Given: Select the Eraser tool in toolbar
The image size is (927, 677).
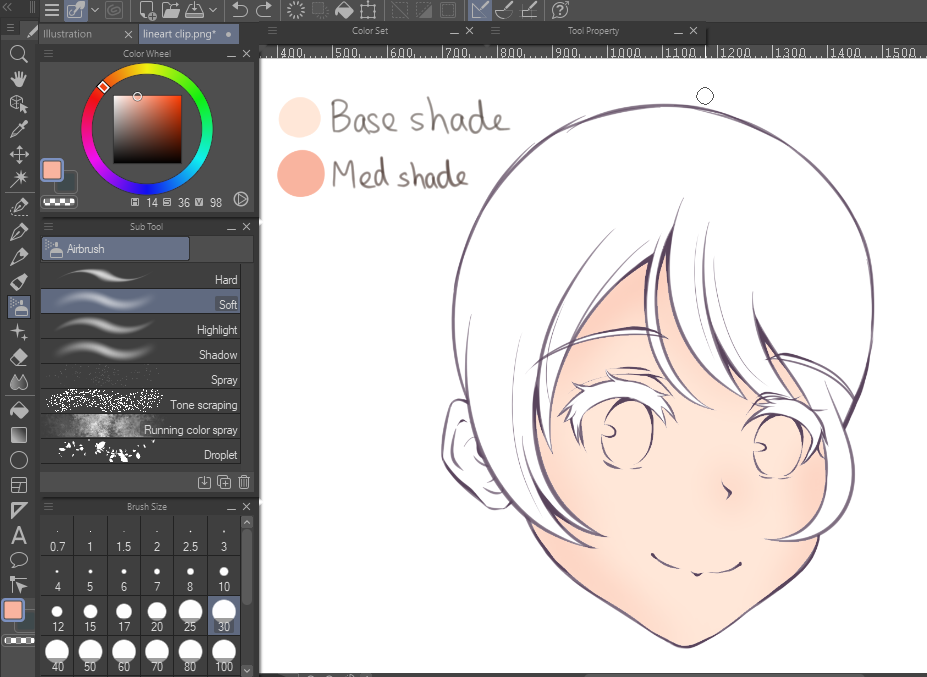Looking at the screenshot, I should 18,357.
